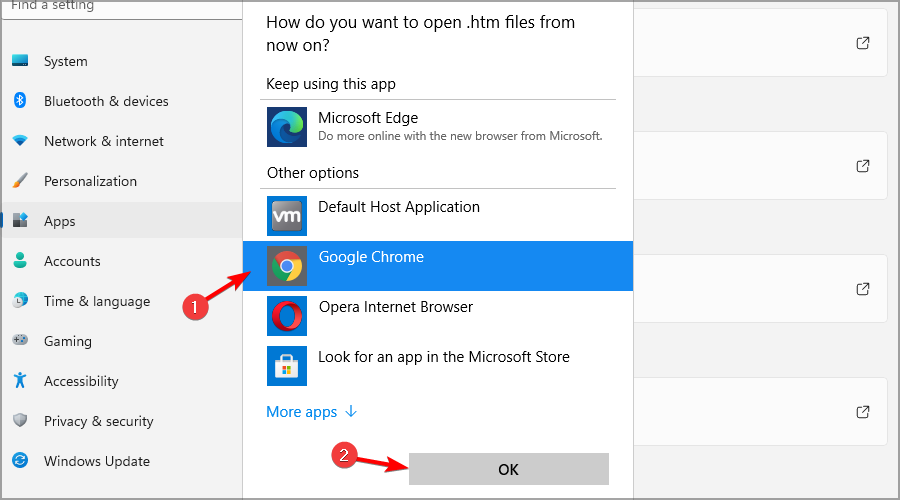This screenshot has height=500, width=900.
Task: Click the Accessibility figure icon
Action: click(20, 380)
